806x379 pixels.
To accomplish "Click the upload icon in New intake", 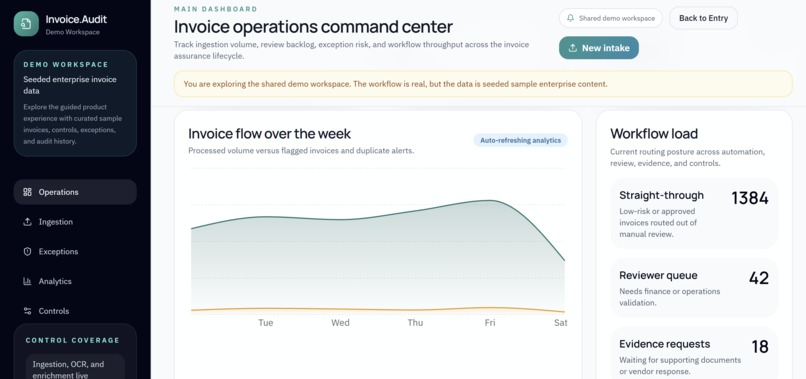I will 573,48.
